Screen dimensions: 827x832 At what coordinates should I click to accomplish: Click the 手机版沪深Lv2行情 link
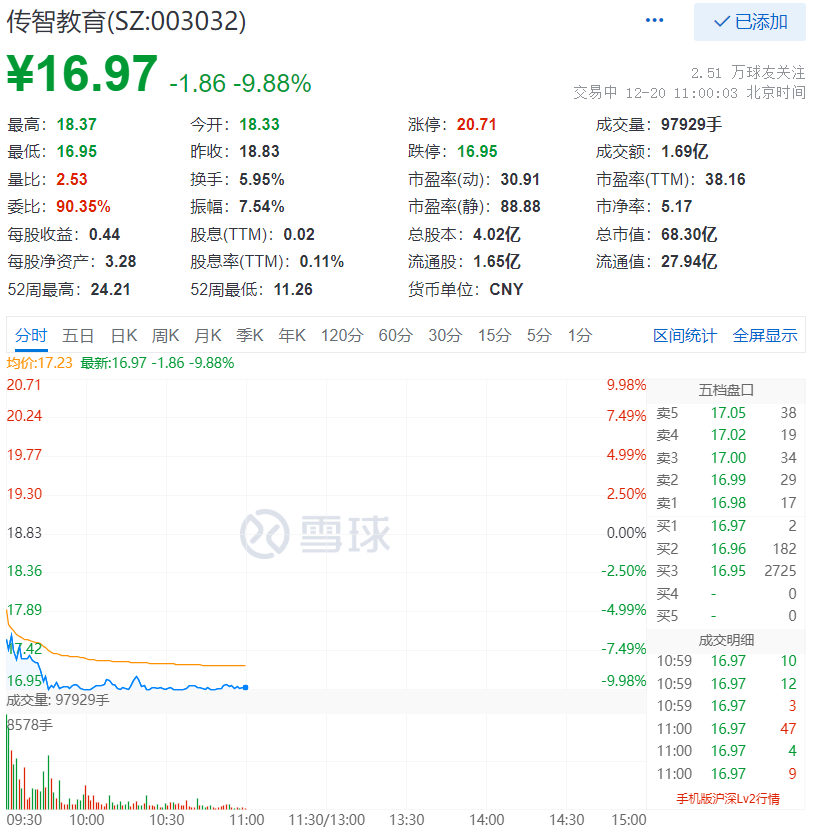point(727,799)
